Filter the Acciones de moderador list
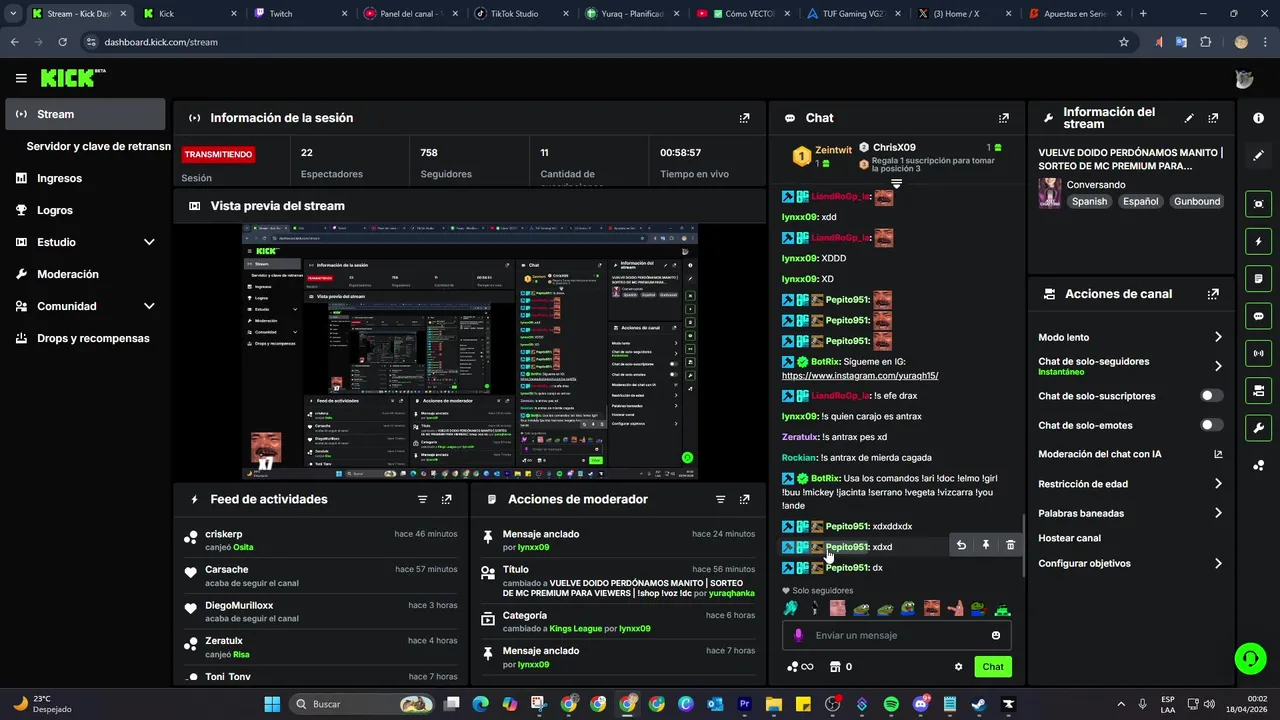The width and height of the screenshot is (1280, 720). coord(720,499)
